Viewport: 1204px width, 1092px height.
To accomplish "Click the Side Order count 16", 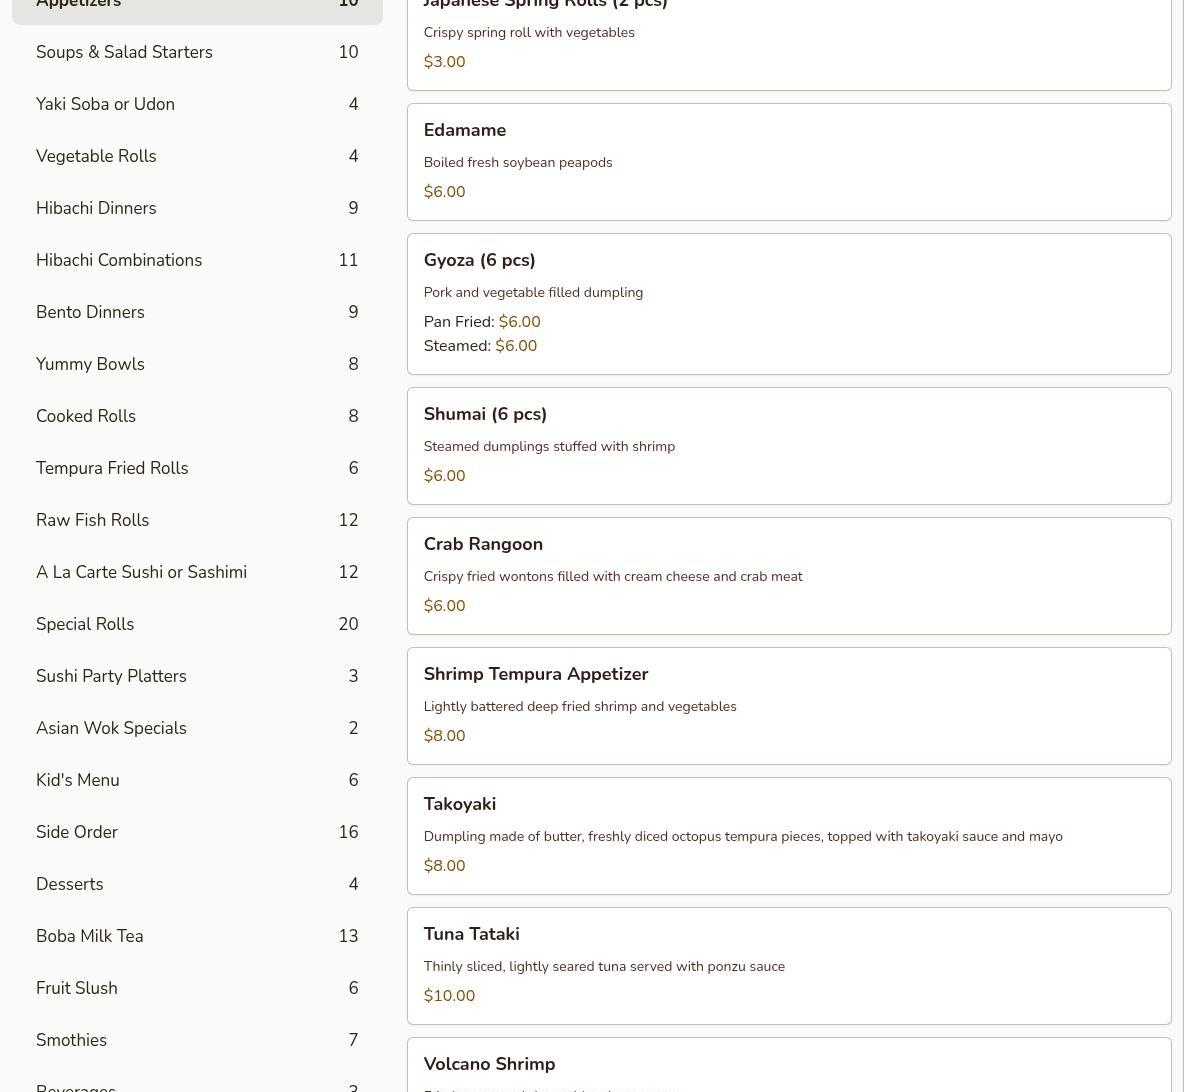I will (x=348, y=832).
